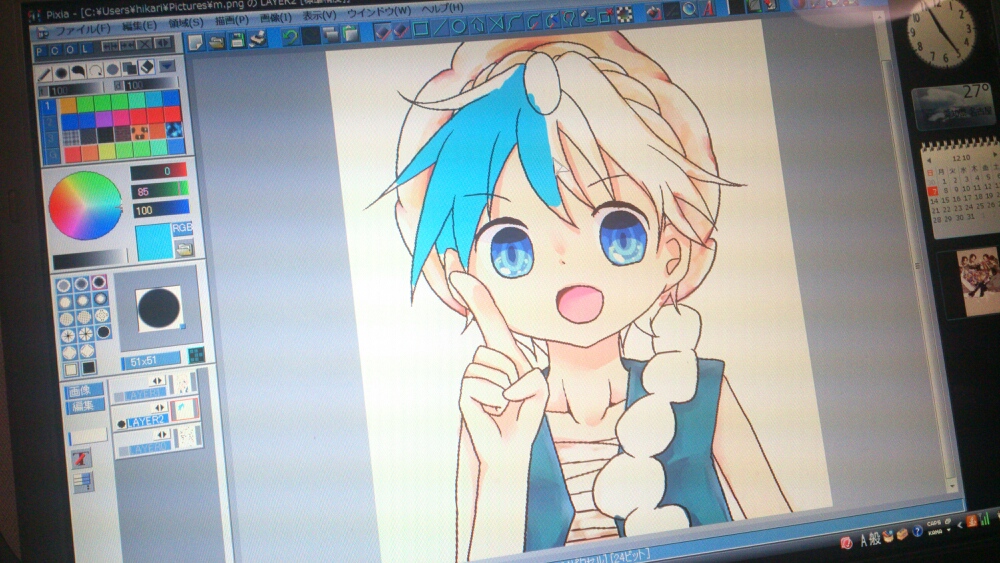Open the 領域(S) menu
The width and height of the screenshot is (1000, 563).
(x=186, y=23)
